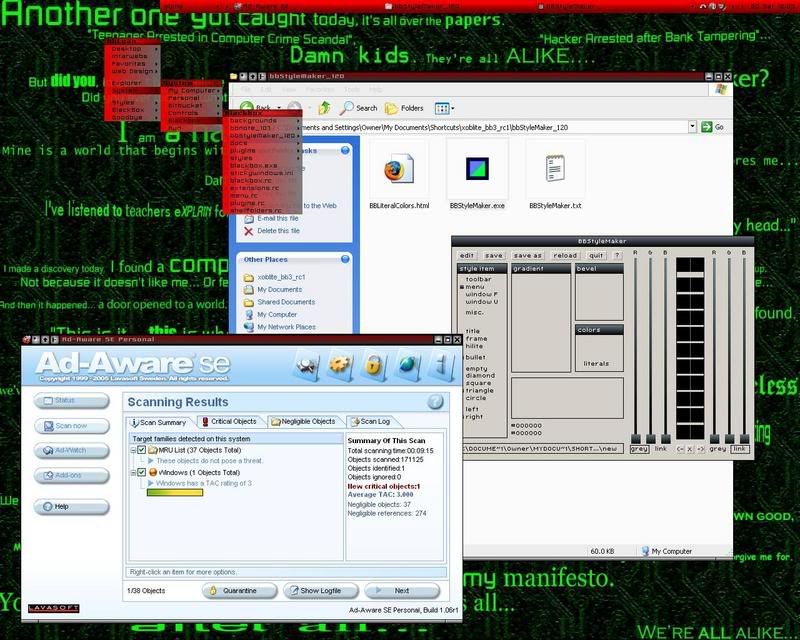800x640 pixels.
Task: Click the Explorer Search toolbar icon
Action: point(360,108)
